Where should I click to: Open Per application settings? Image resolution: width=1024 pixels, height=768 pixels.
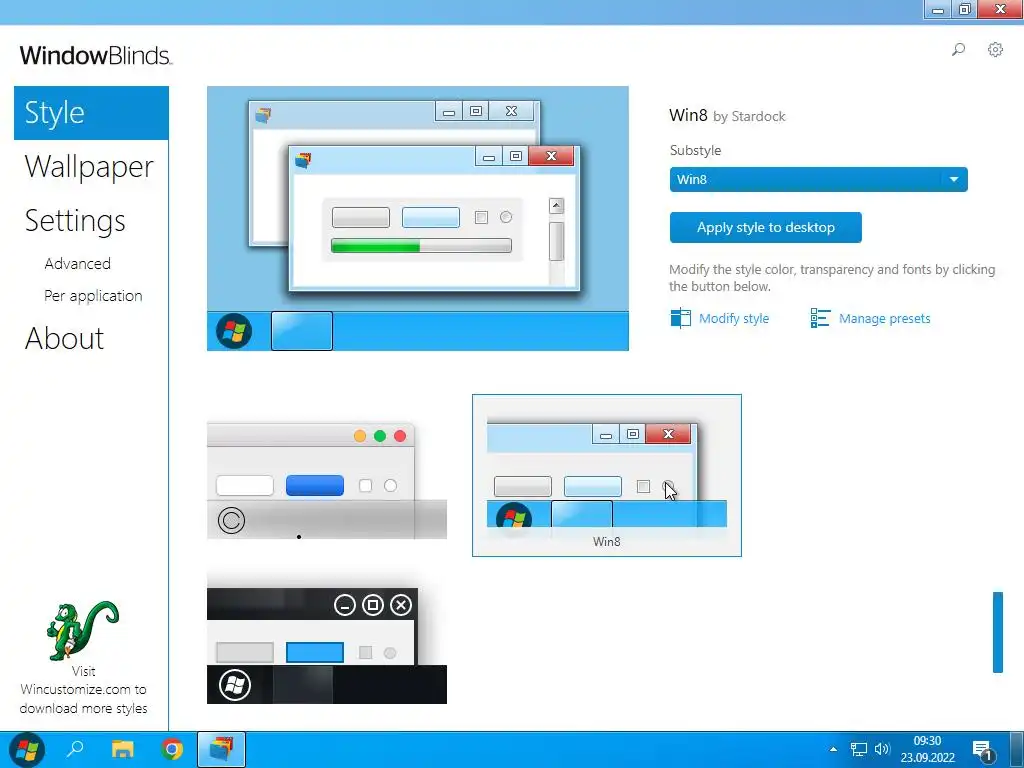[93, 296]
